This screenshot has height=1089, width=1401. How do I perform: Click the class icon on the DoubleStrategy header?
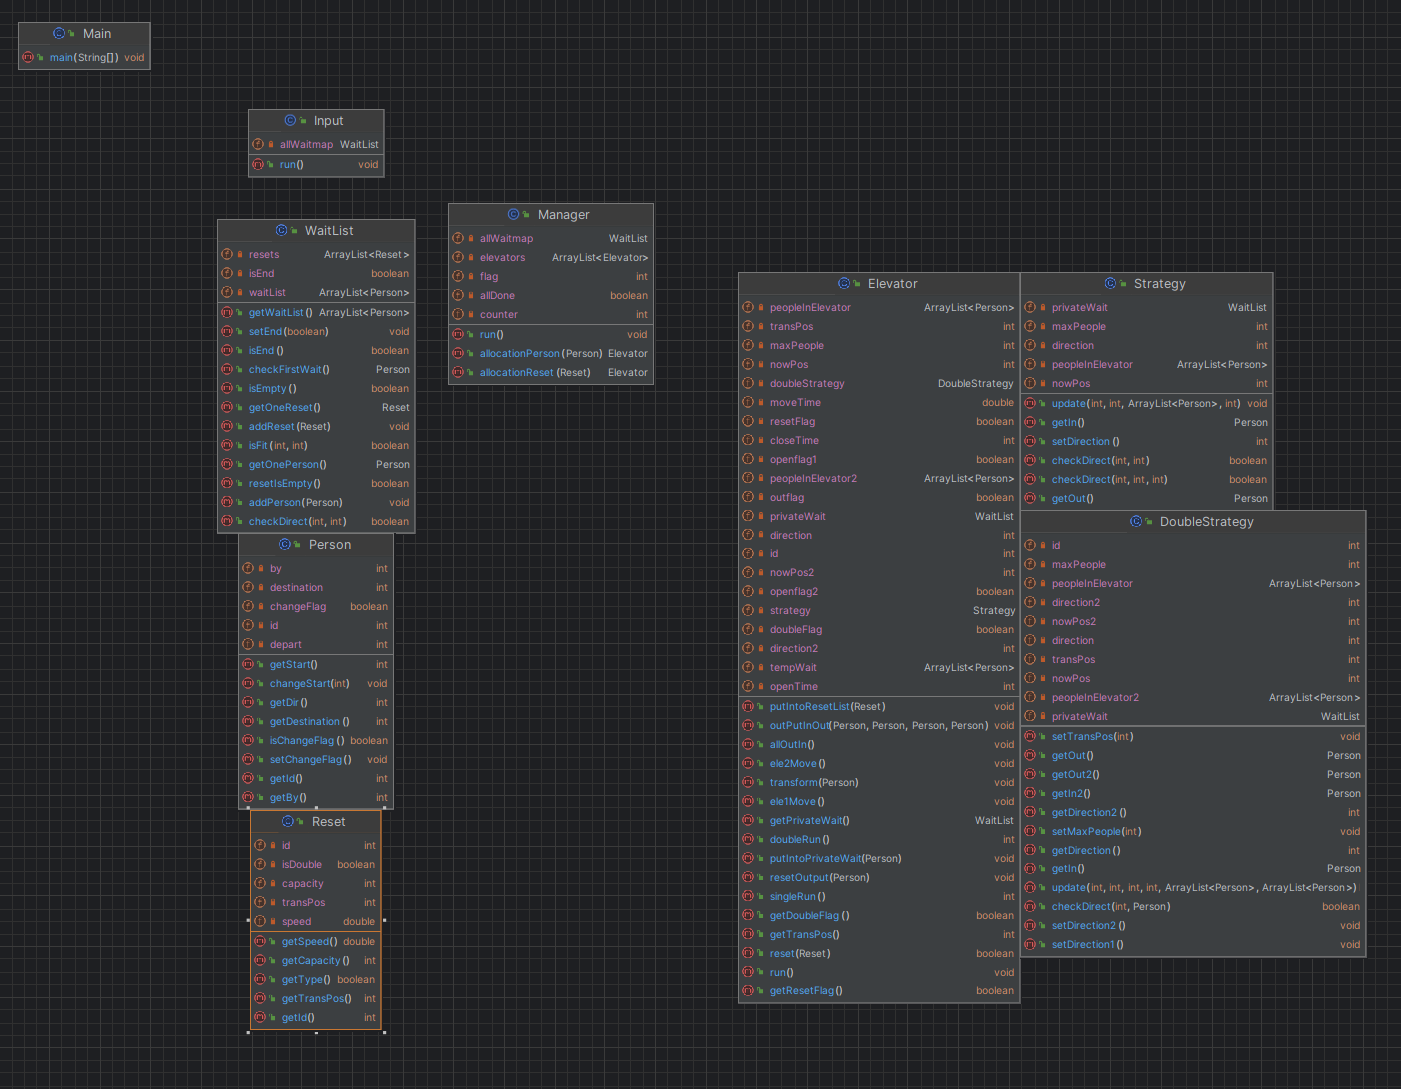(x=1136, y=522)
